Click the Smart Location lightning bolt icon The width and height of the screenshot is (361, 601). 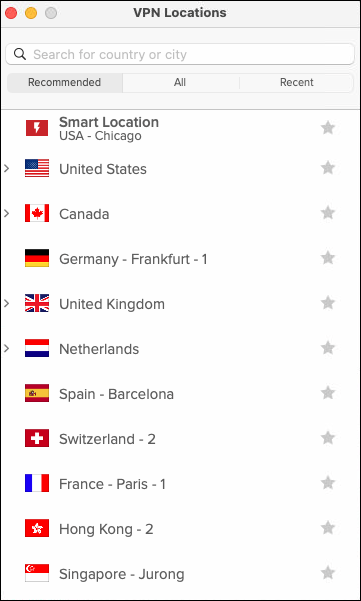(x=37, y=128)
